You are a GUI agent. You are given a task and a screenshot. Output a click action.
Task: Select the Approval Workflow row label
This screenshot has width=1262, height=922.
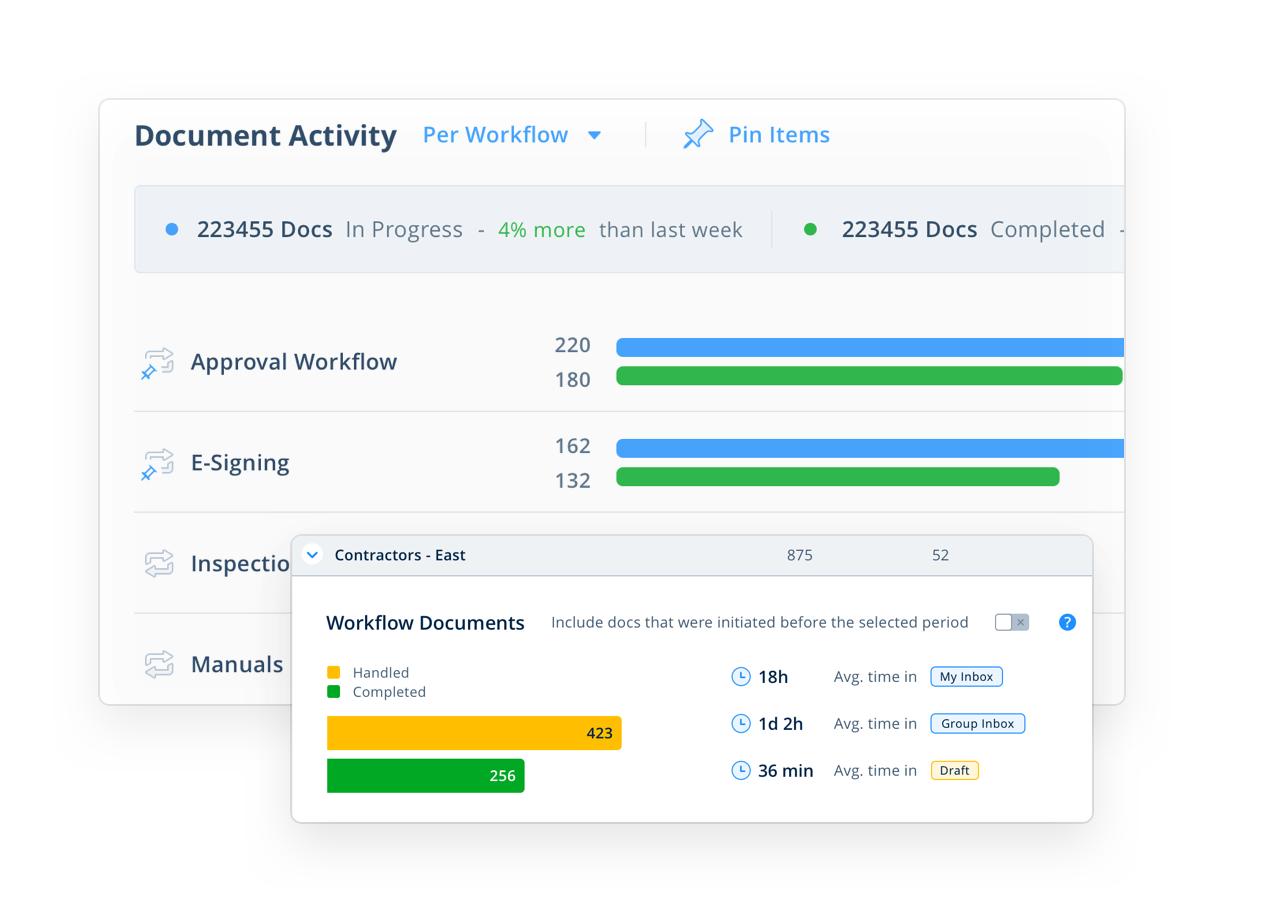(294, 362)
